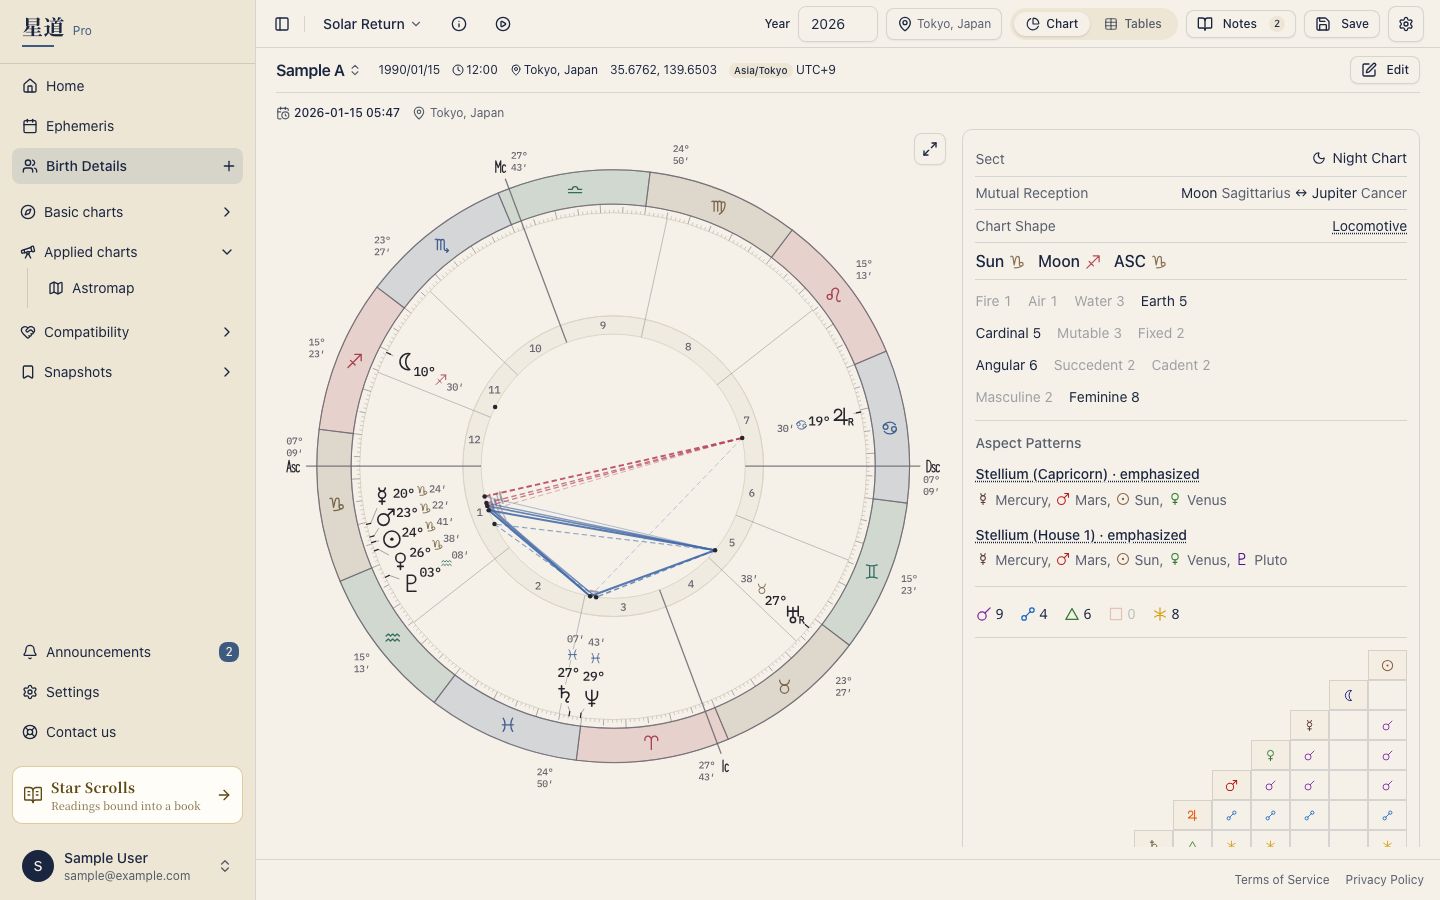Click the Sun glyph in the aspect grid
Image resolution: width=1440 pixels, height=900 pixels.
(x=1387, y=665)
